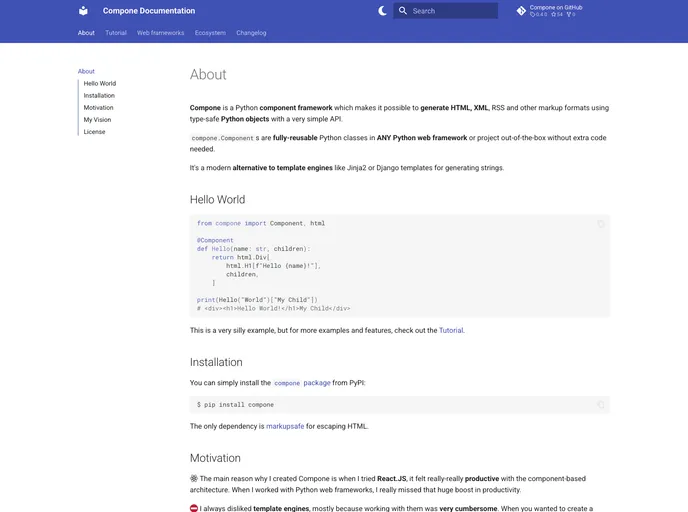Type in the Search input field
The width and height of the screenshot is (688, 512).
coord(452,11)
